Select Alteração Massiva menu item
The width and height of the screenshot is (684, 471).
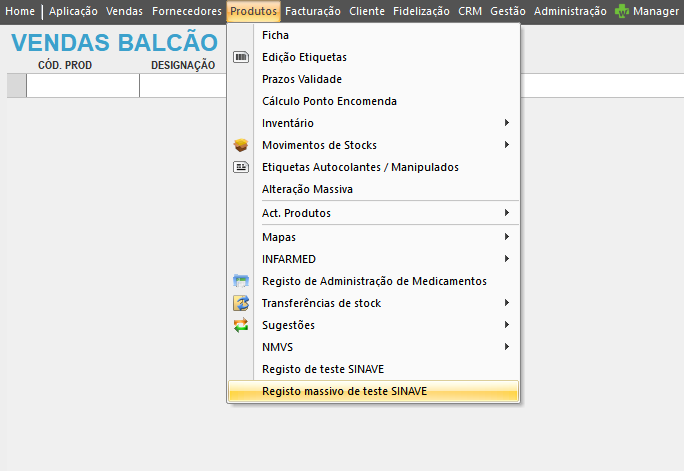(307, 189)
